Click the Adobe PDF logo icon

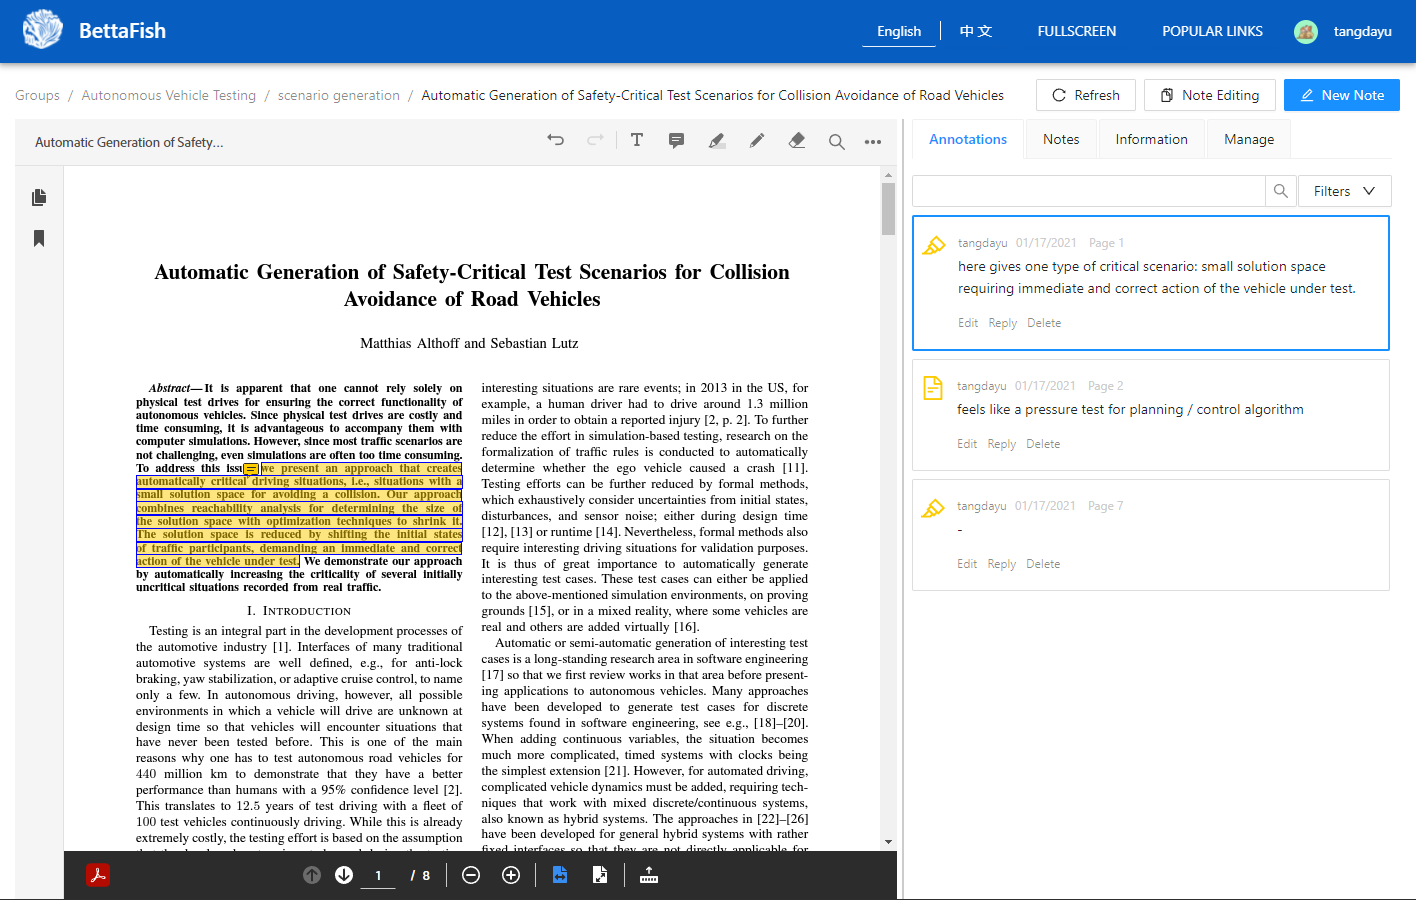(x=98, y=875)
